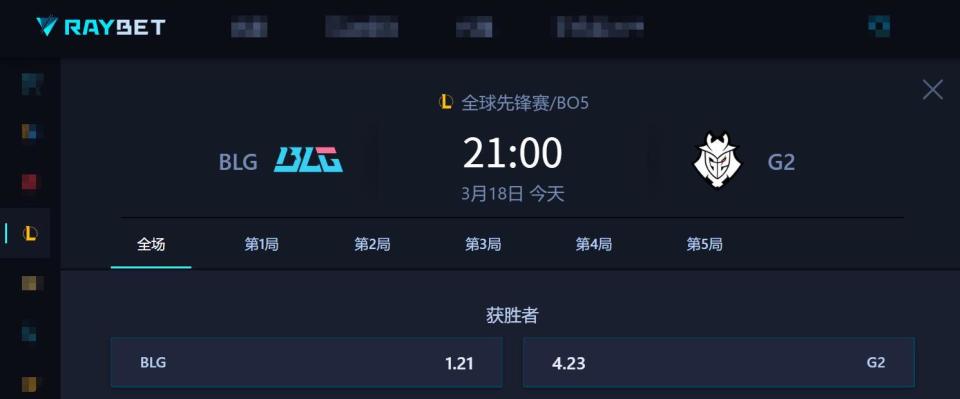Click the BLG team logo
The width and height of the screenshot is (960, 399).
308,160
